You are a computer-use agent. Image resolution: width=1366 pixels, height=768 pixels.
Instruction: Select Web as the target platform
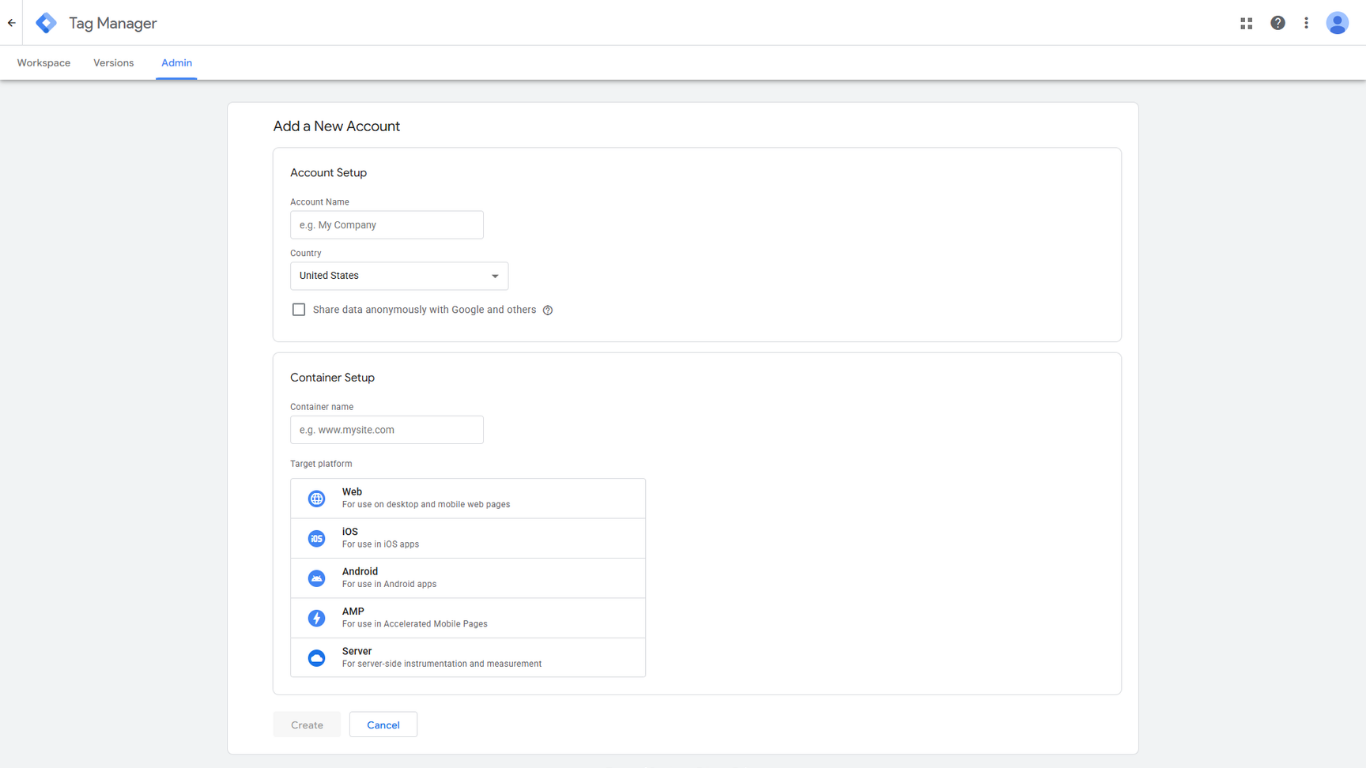coord(467,497)
